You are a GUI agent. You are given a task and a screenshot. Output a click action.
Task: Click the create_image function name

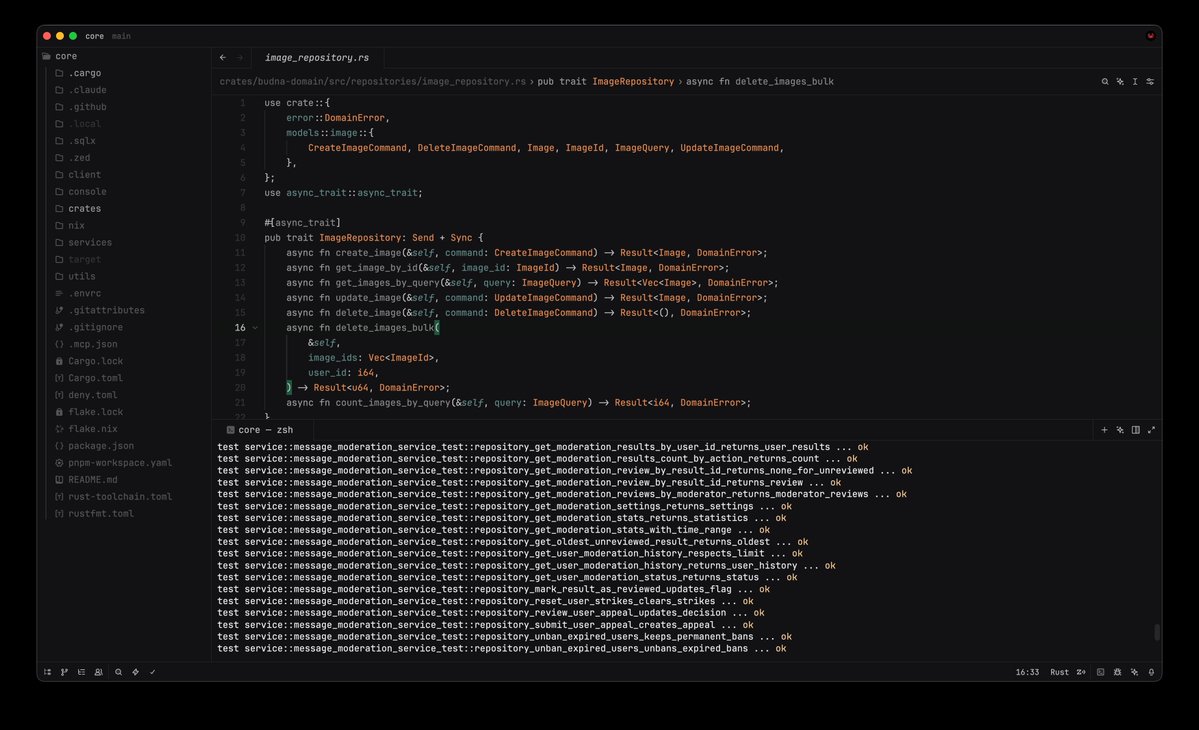[x=368, y=253]
